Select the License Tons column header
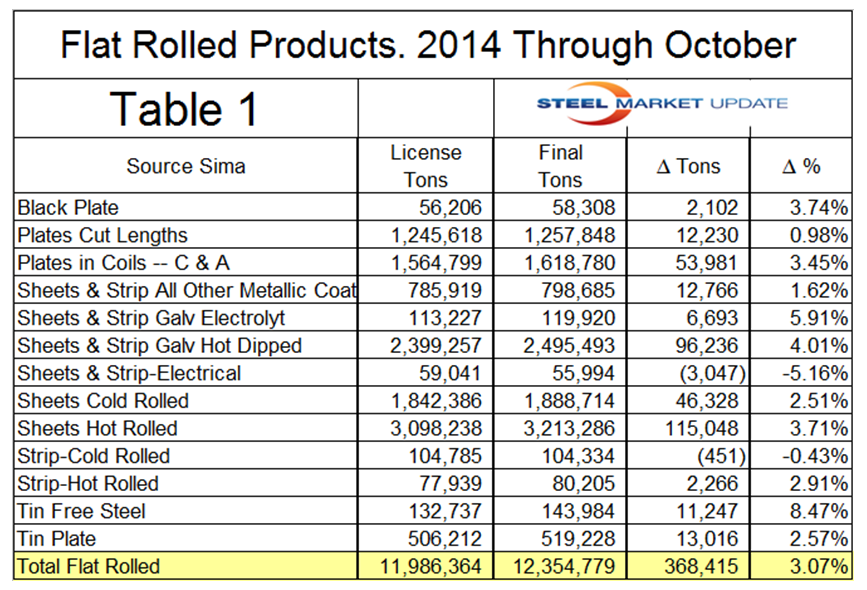 425,166
